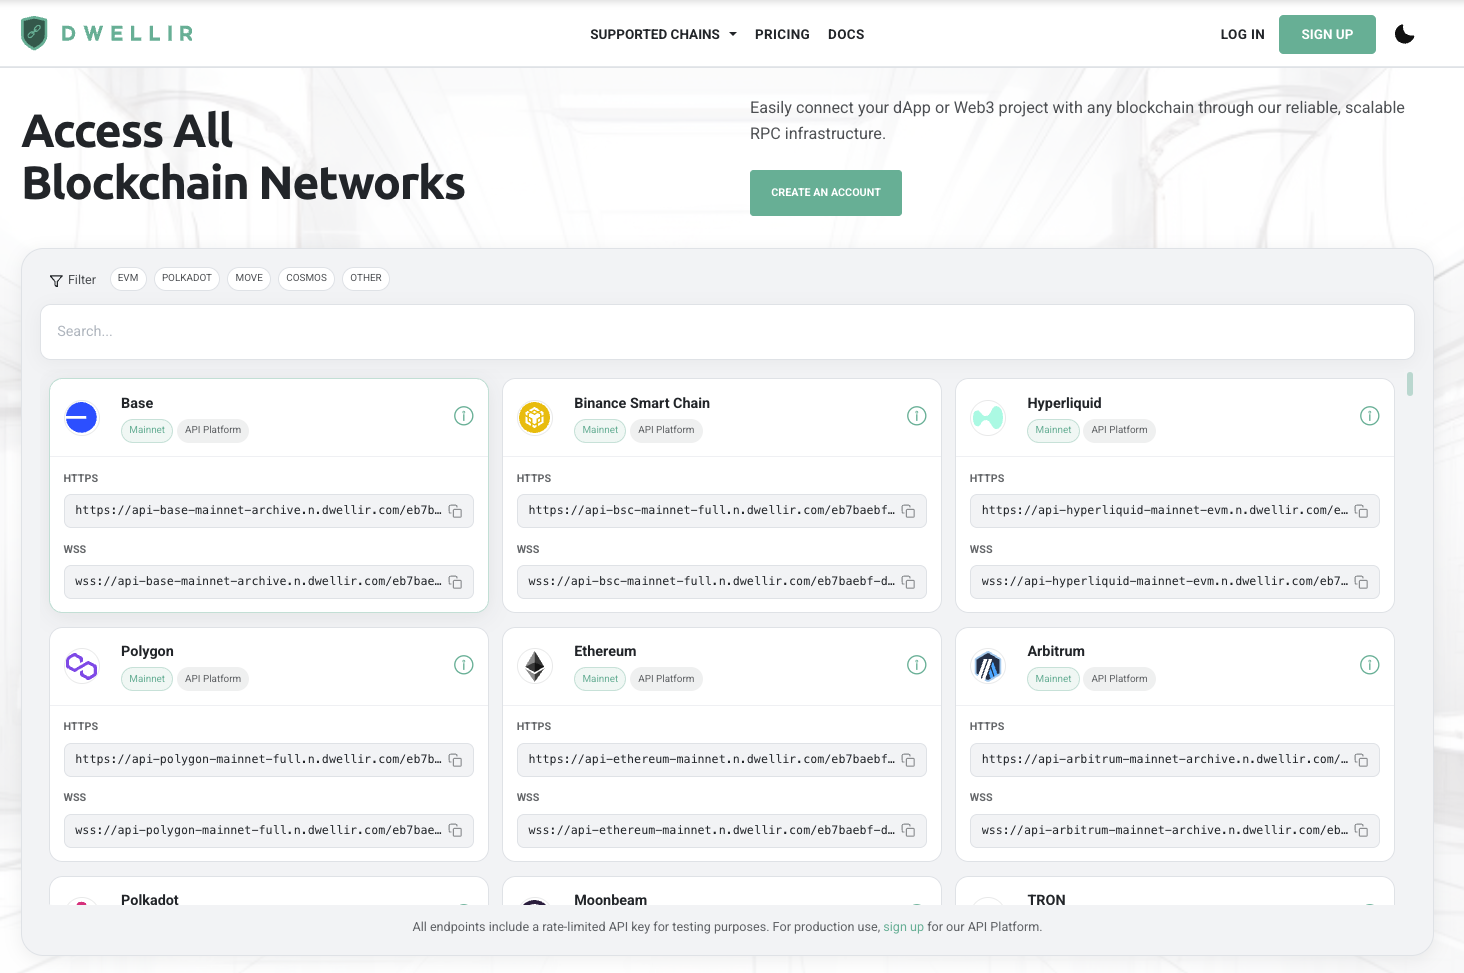1464x973 pixels.
Task: Toggle the EVM filter chip
Action: tap(128, 278)
